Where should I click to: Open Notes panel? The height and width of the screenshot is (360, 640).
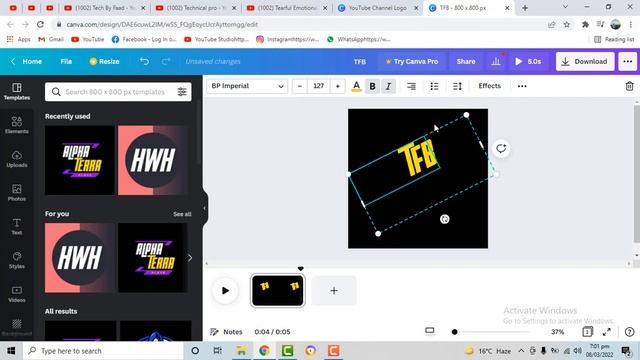pyautogui.click(x=227, y=332)
